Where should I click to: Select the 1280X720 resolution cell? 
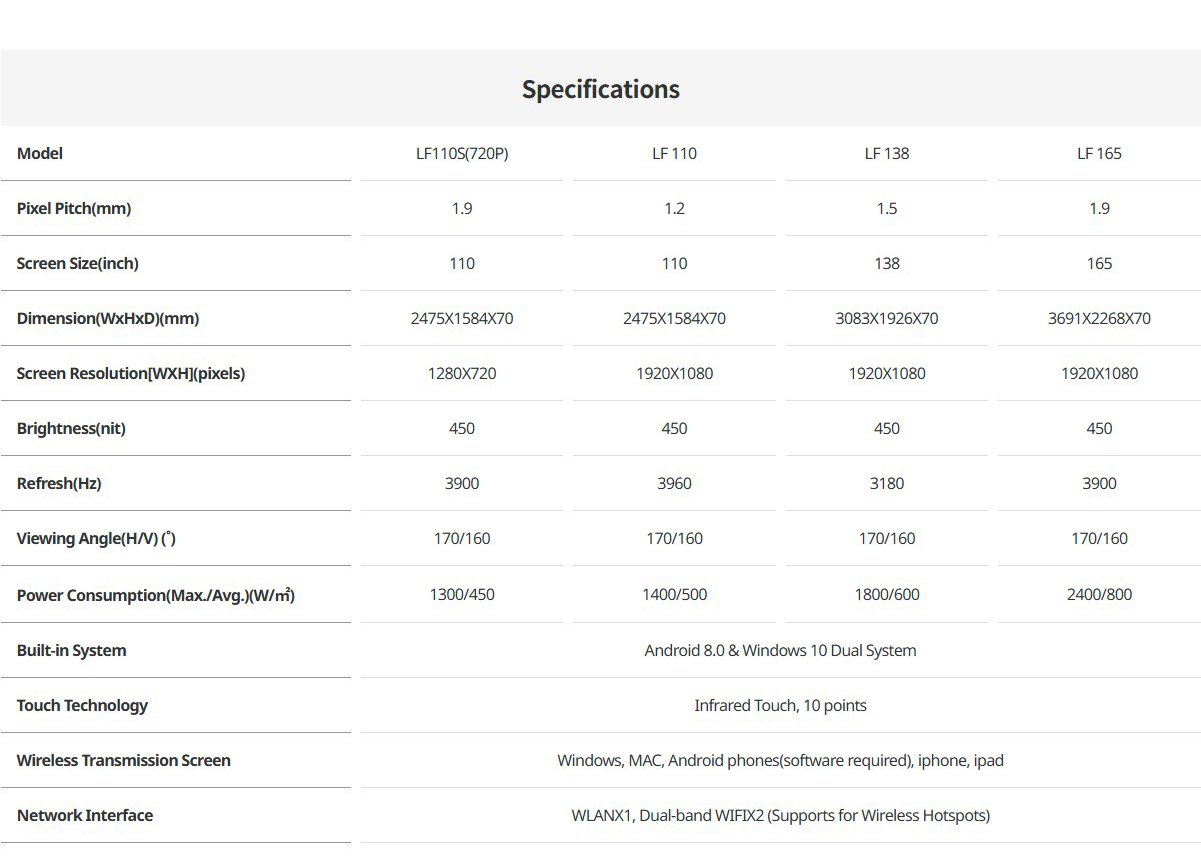[x=462, y=373]
